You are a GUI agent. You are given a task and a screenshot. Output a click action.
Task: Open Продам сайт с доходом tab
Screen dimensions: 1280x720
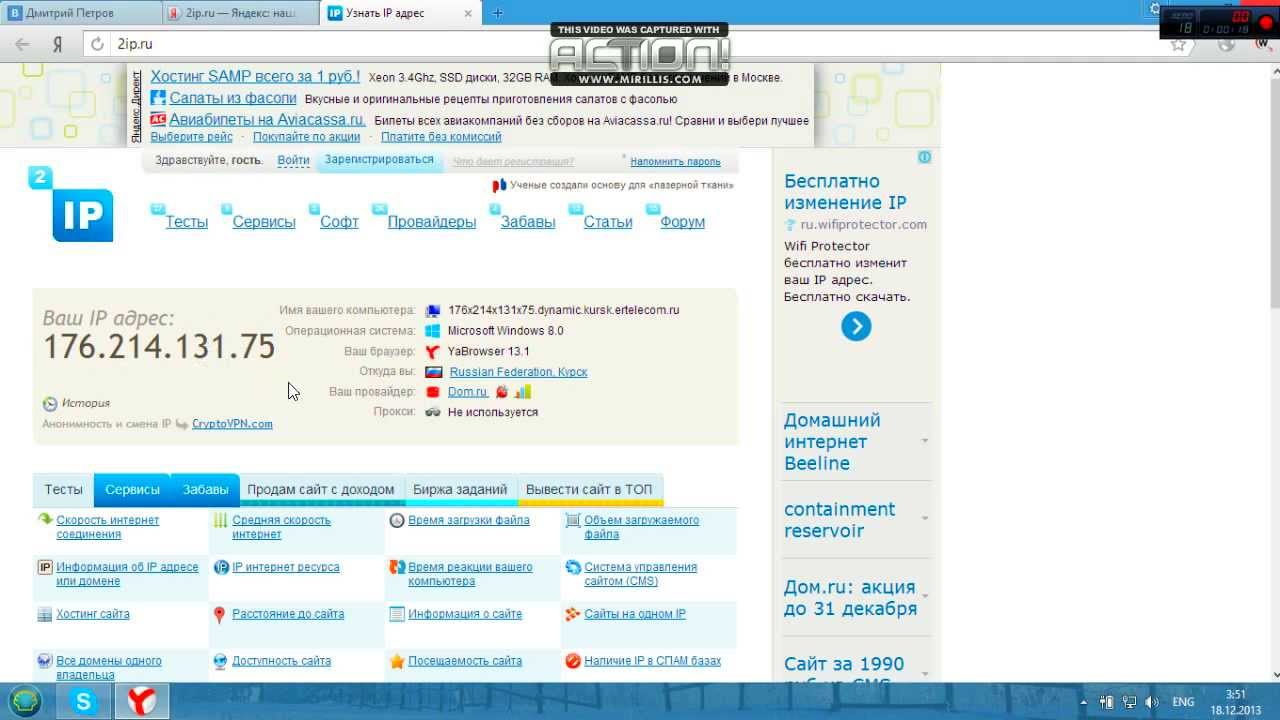[x=321, y=490]
